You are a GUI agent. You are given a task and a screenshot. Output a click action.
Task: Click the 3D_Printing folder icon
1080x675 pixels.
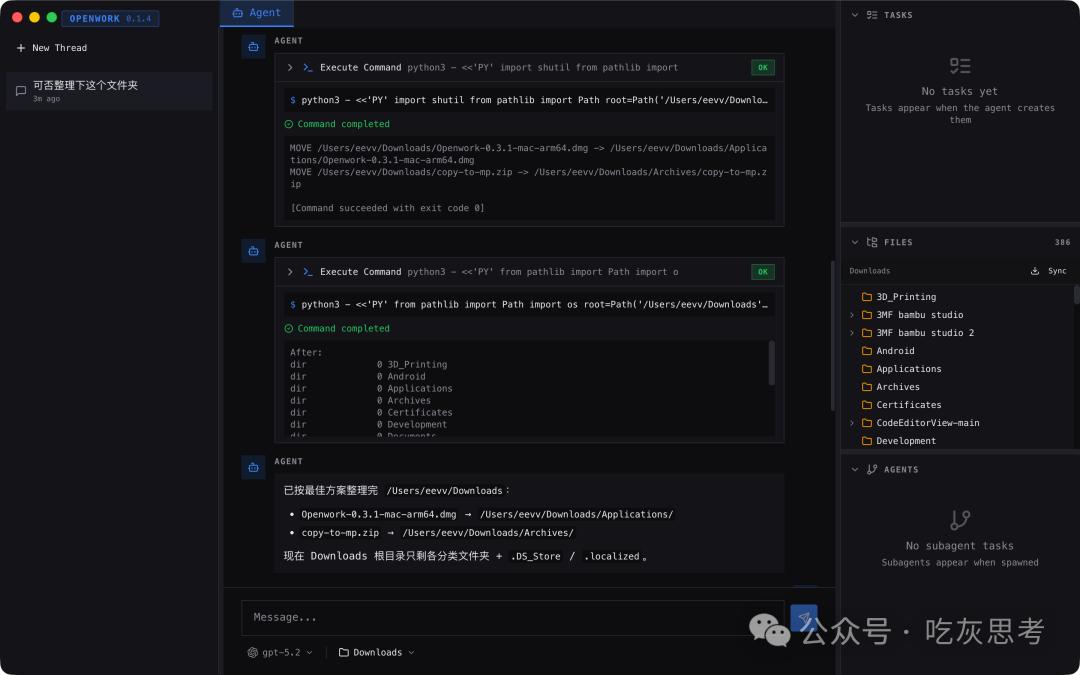coord(867,297)
